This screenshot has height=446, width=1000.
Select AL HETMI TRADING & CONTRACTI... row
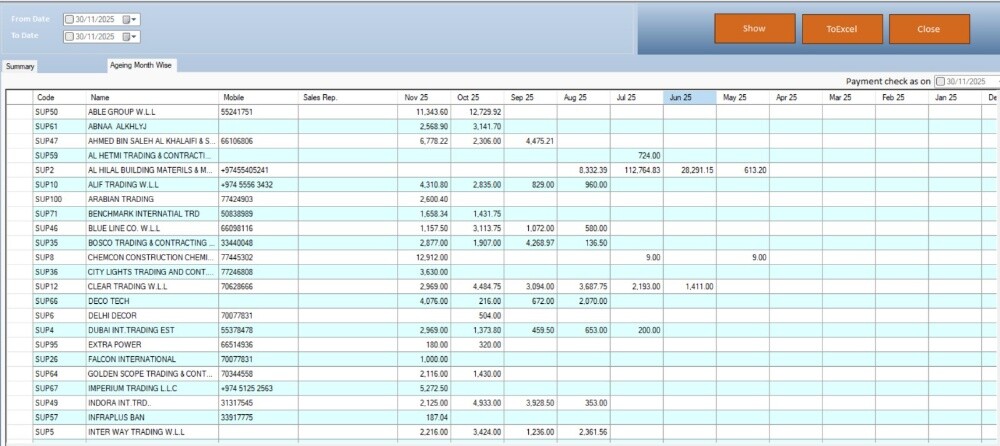click(152, 156)
